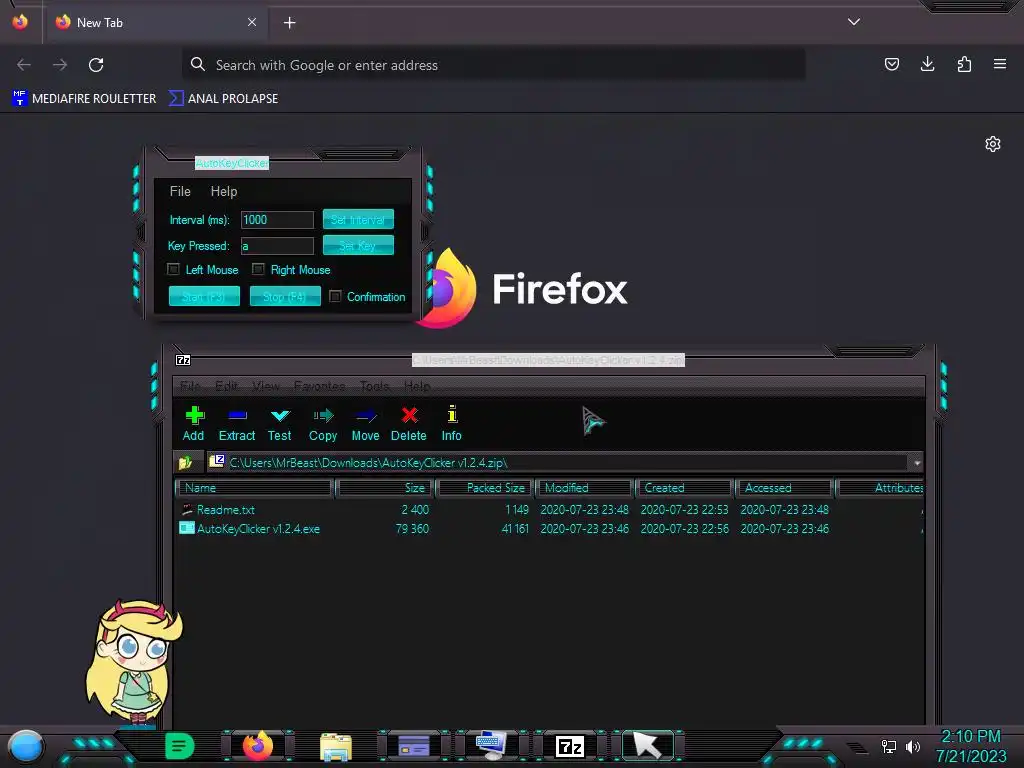Click the Copy icon in 7-Zip toolbar
The height and width of the screenshot is (768, 1024).
click(323, 415)
